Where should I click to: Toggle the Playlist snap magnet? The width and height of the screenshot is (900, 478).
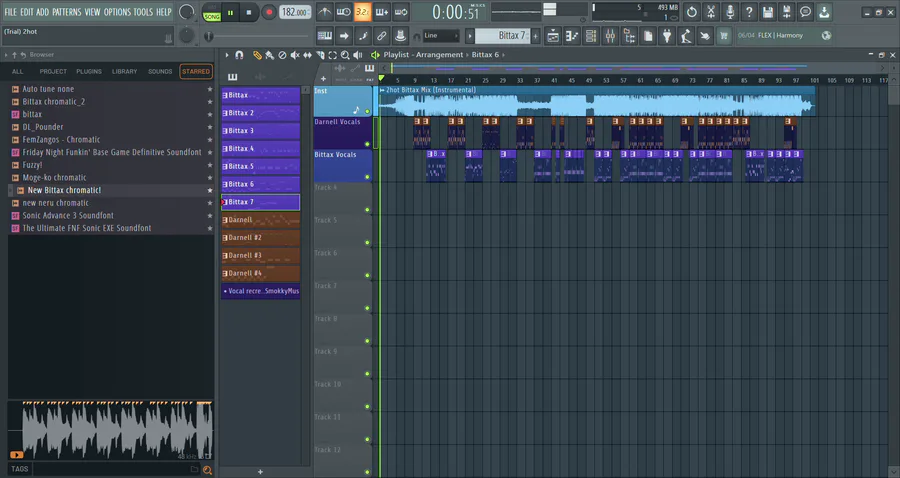tap(239, 55)
